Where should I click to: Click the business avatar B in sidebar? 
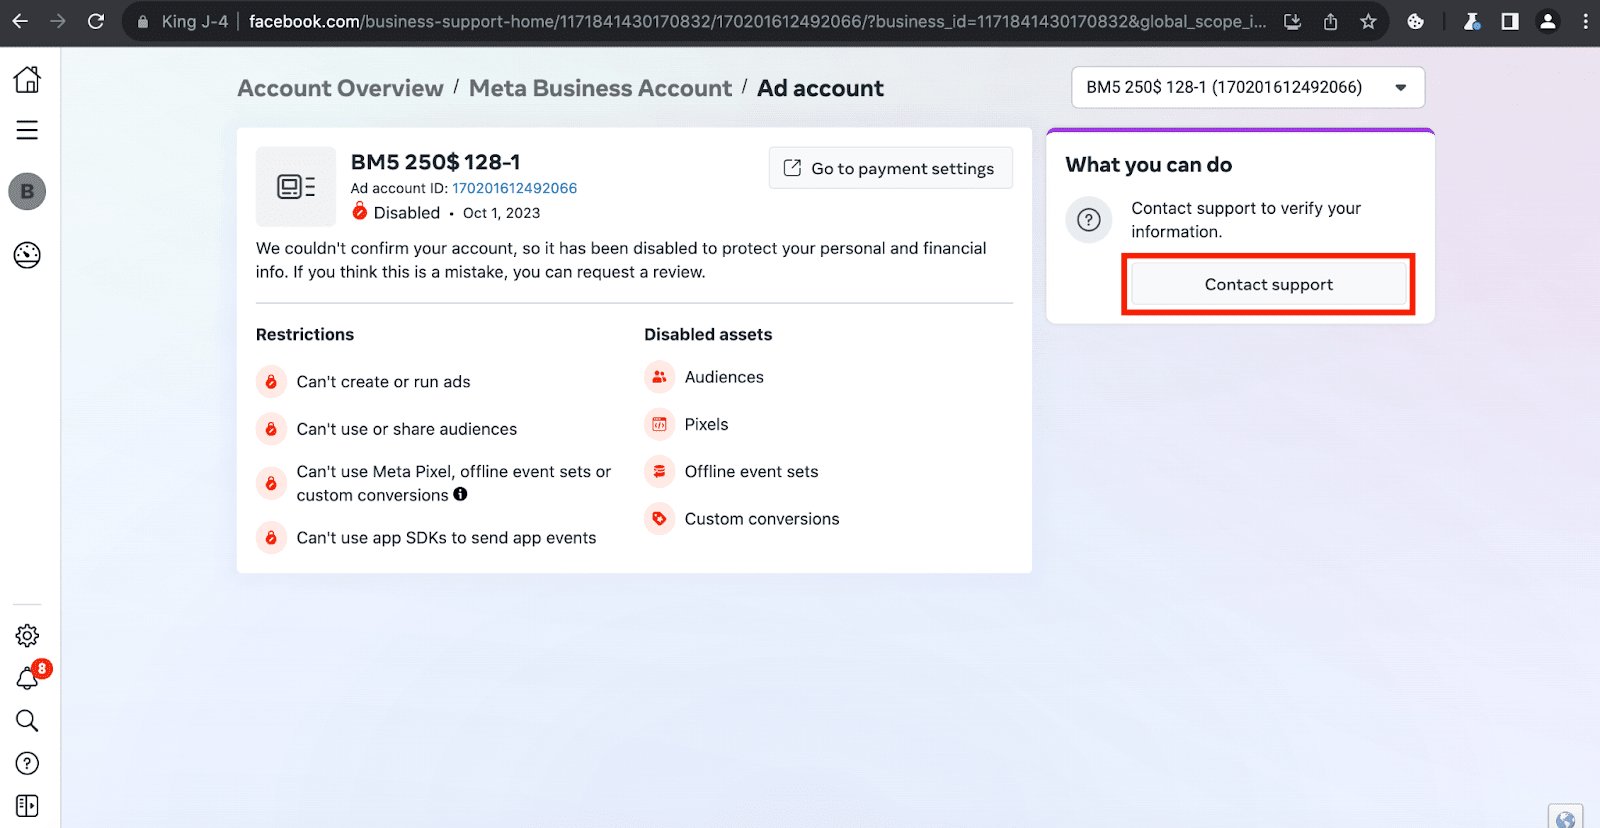(27, 191)
